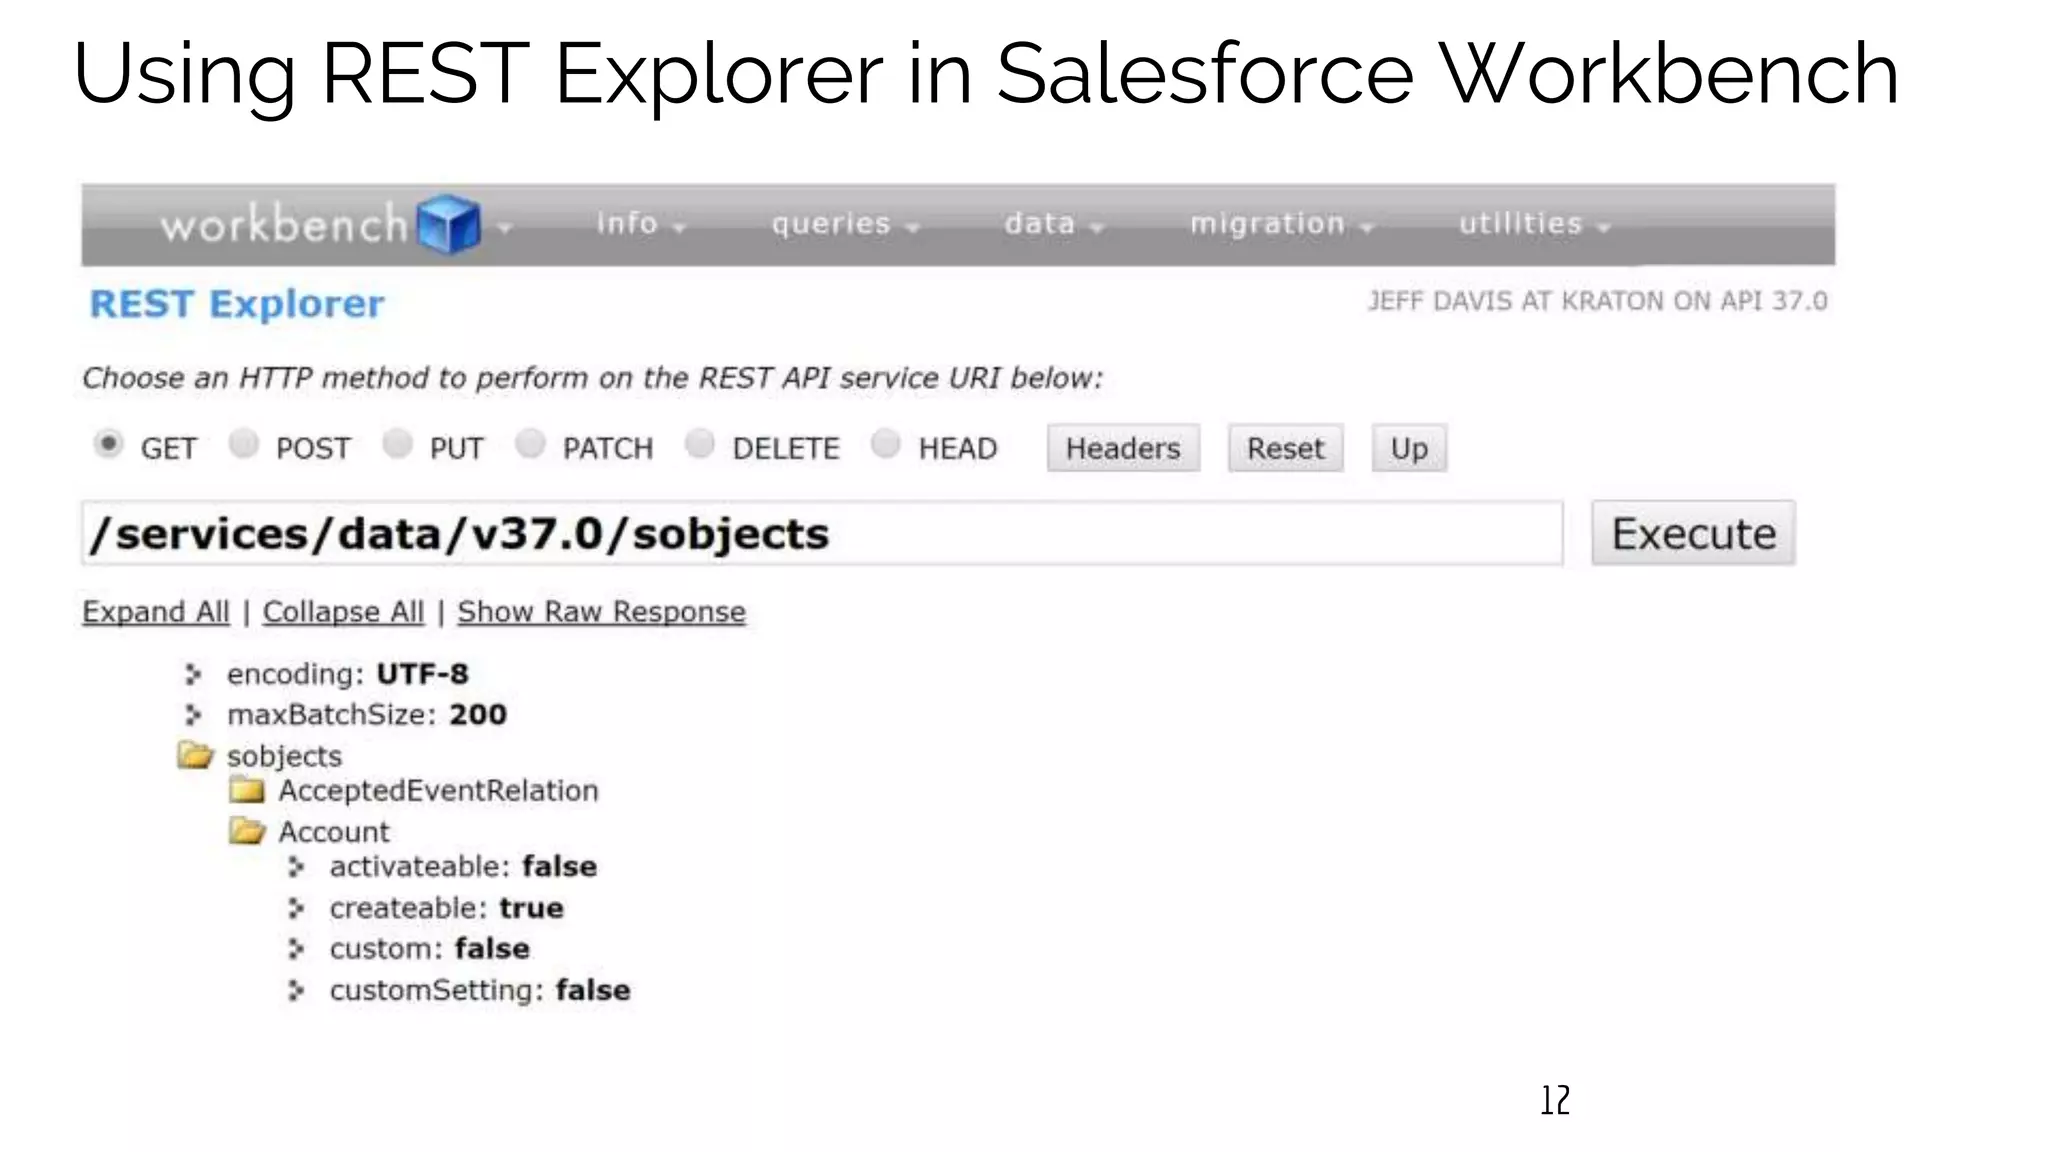
Task: Click the Workbench blue cube logo
Action: [x=448, y=224]
